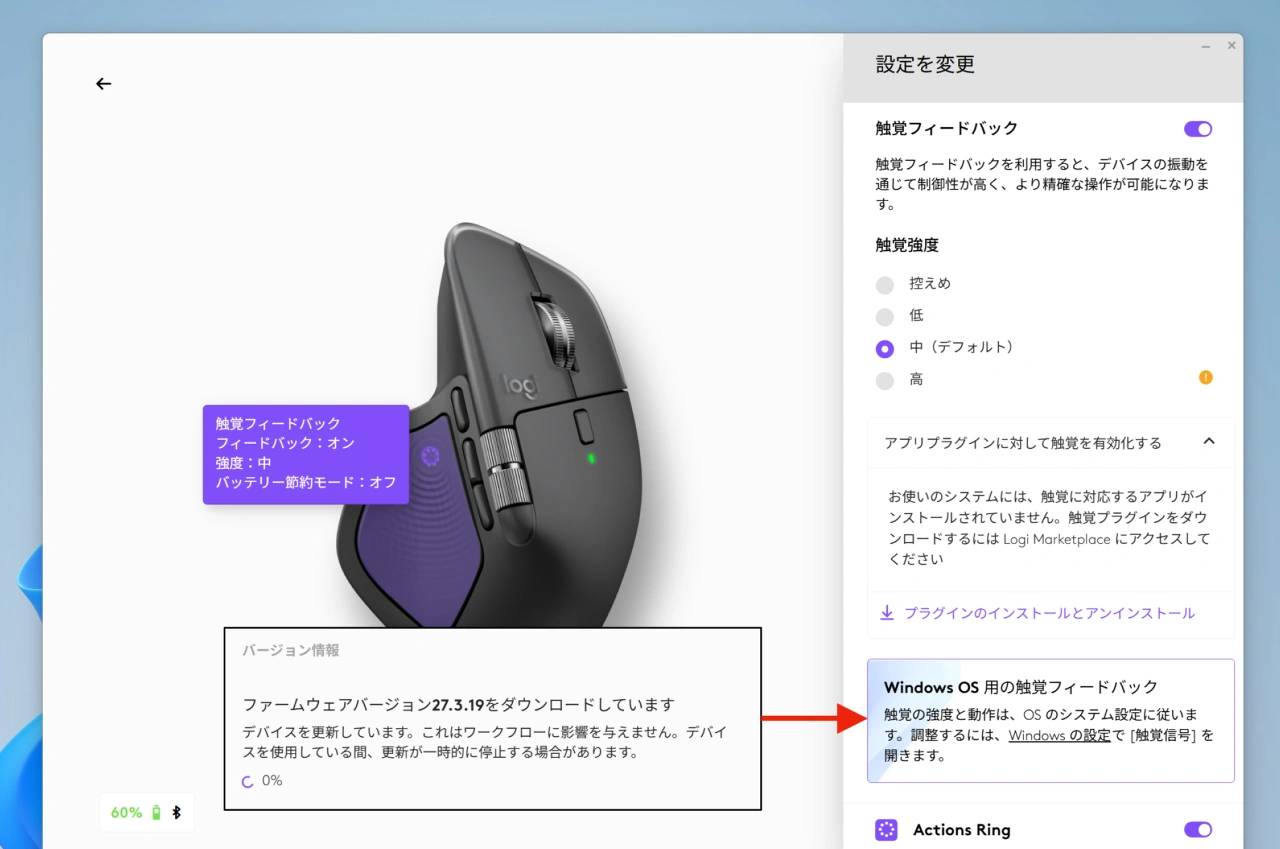Click the 触覚フィードバック purple tooltip

pyautogui.click(x=306, y=454)
